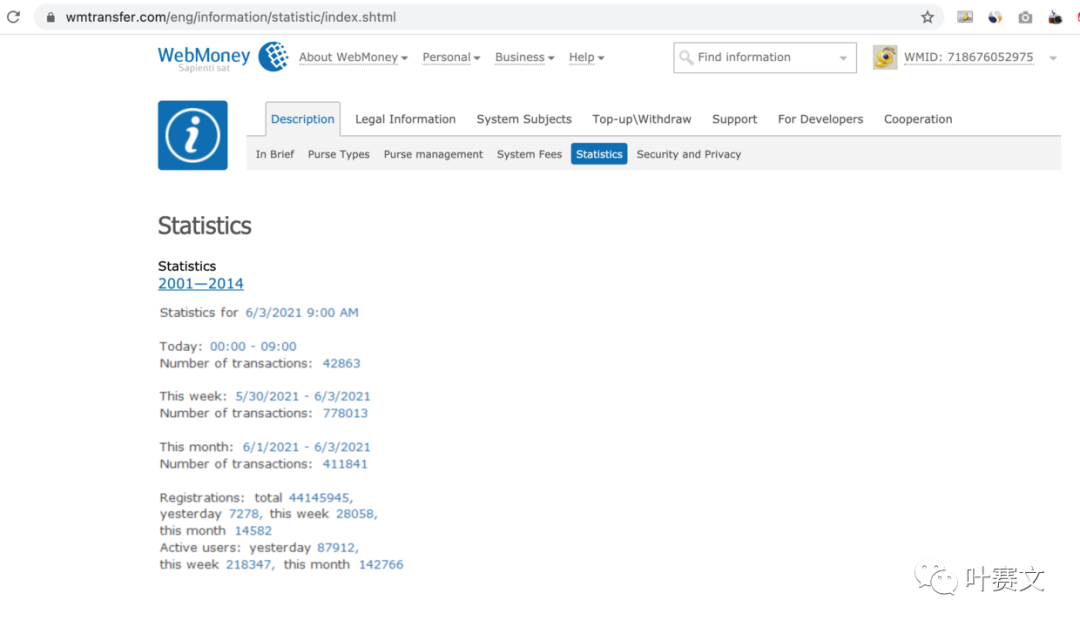Expand the About WebMoney dropdown menu
This screenshot has height=627, width=1080.
pos(353,58)
